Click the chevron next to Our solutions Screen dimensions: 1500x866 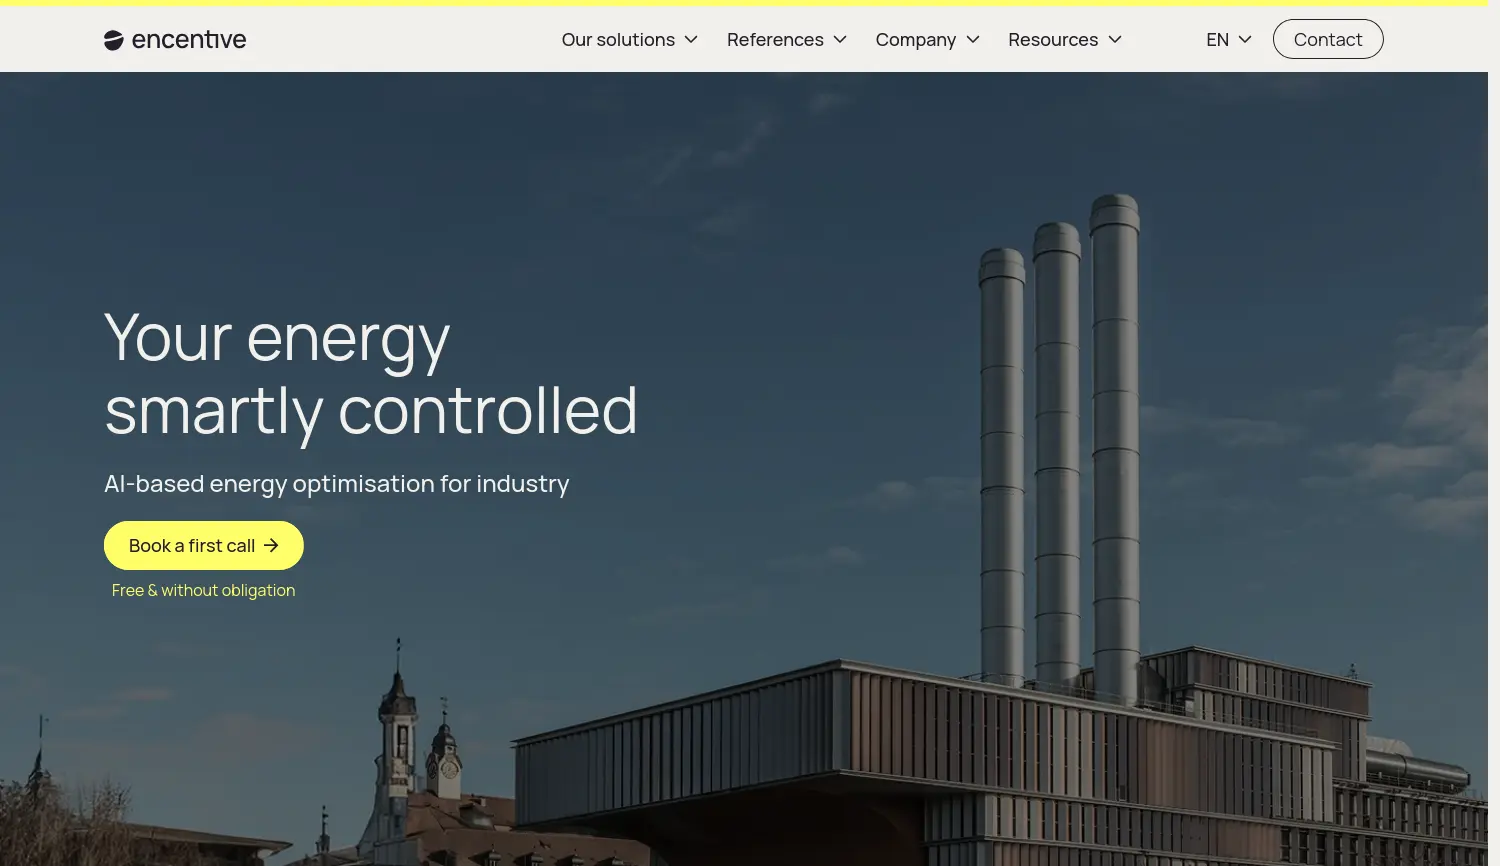point(691,40)
